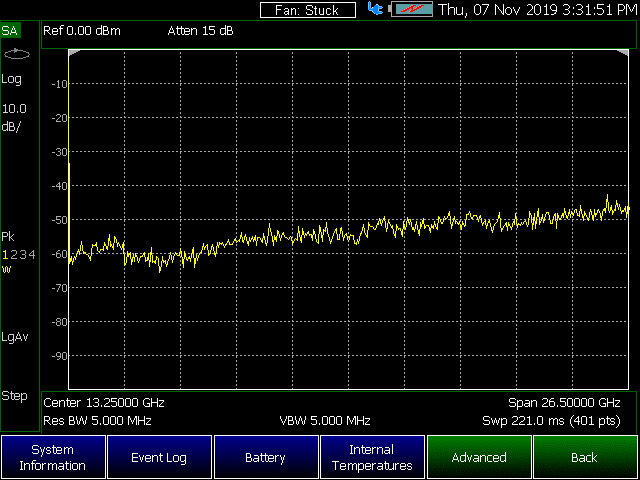Click the -10 axis label
This screenshot has height=480, width=640.
point(60,84)
